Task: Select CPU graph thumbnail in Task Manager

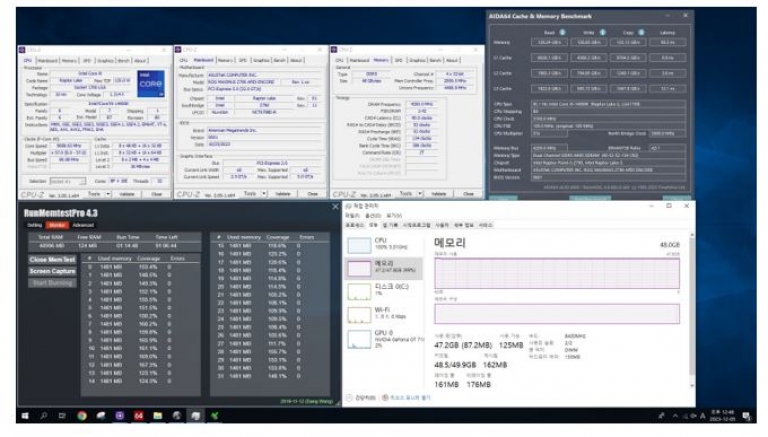Action: (x=359, y=245)
